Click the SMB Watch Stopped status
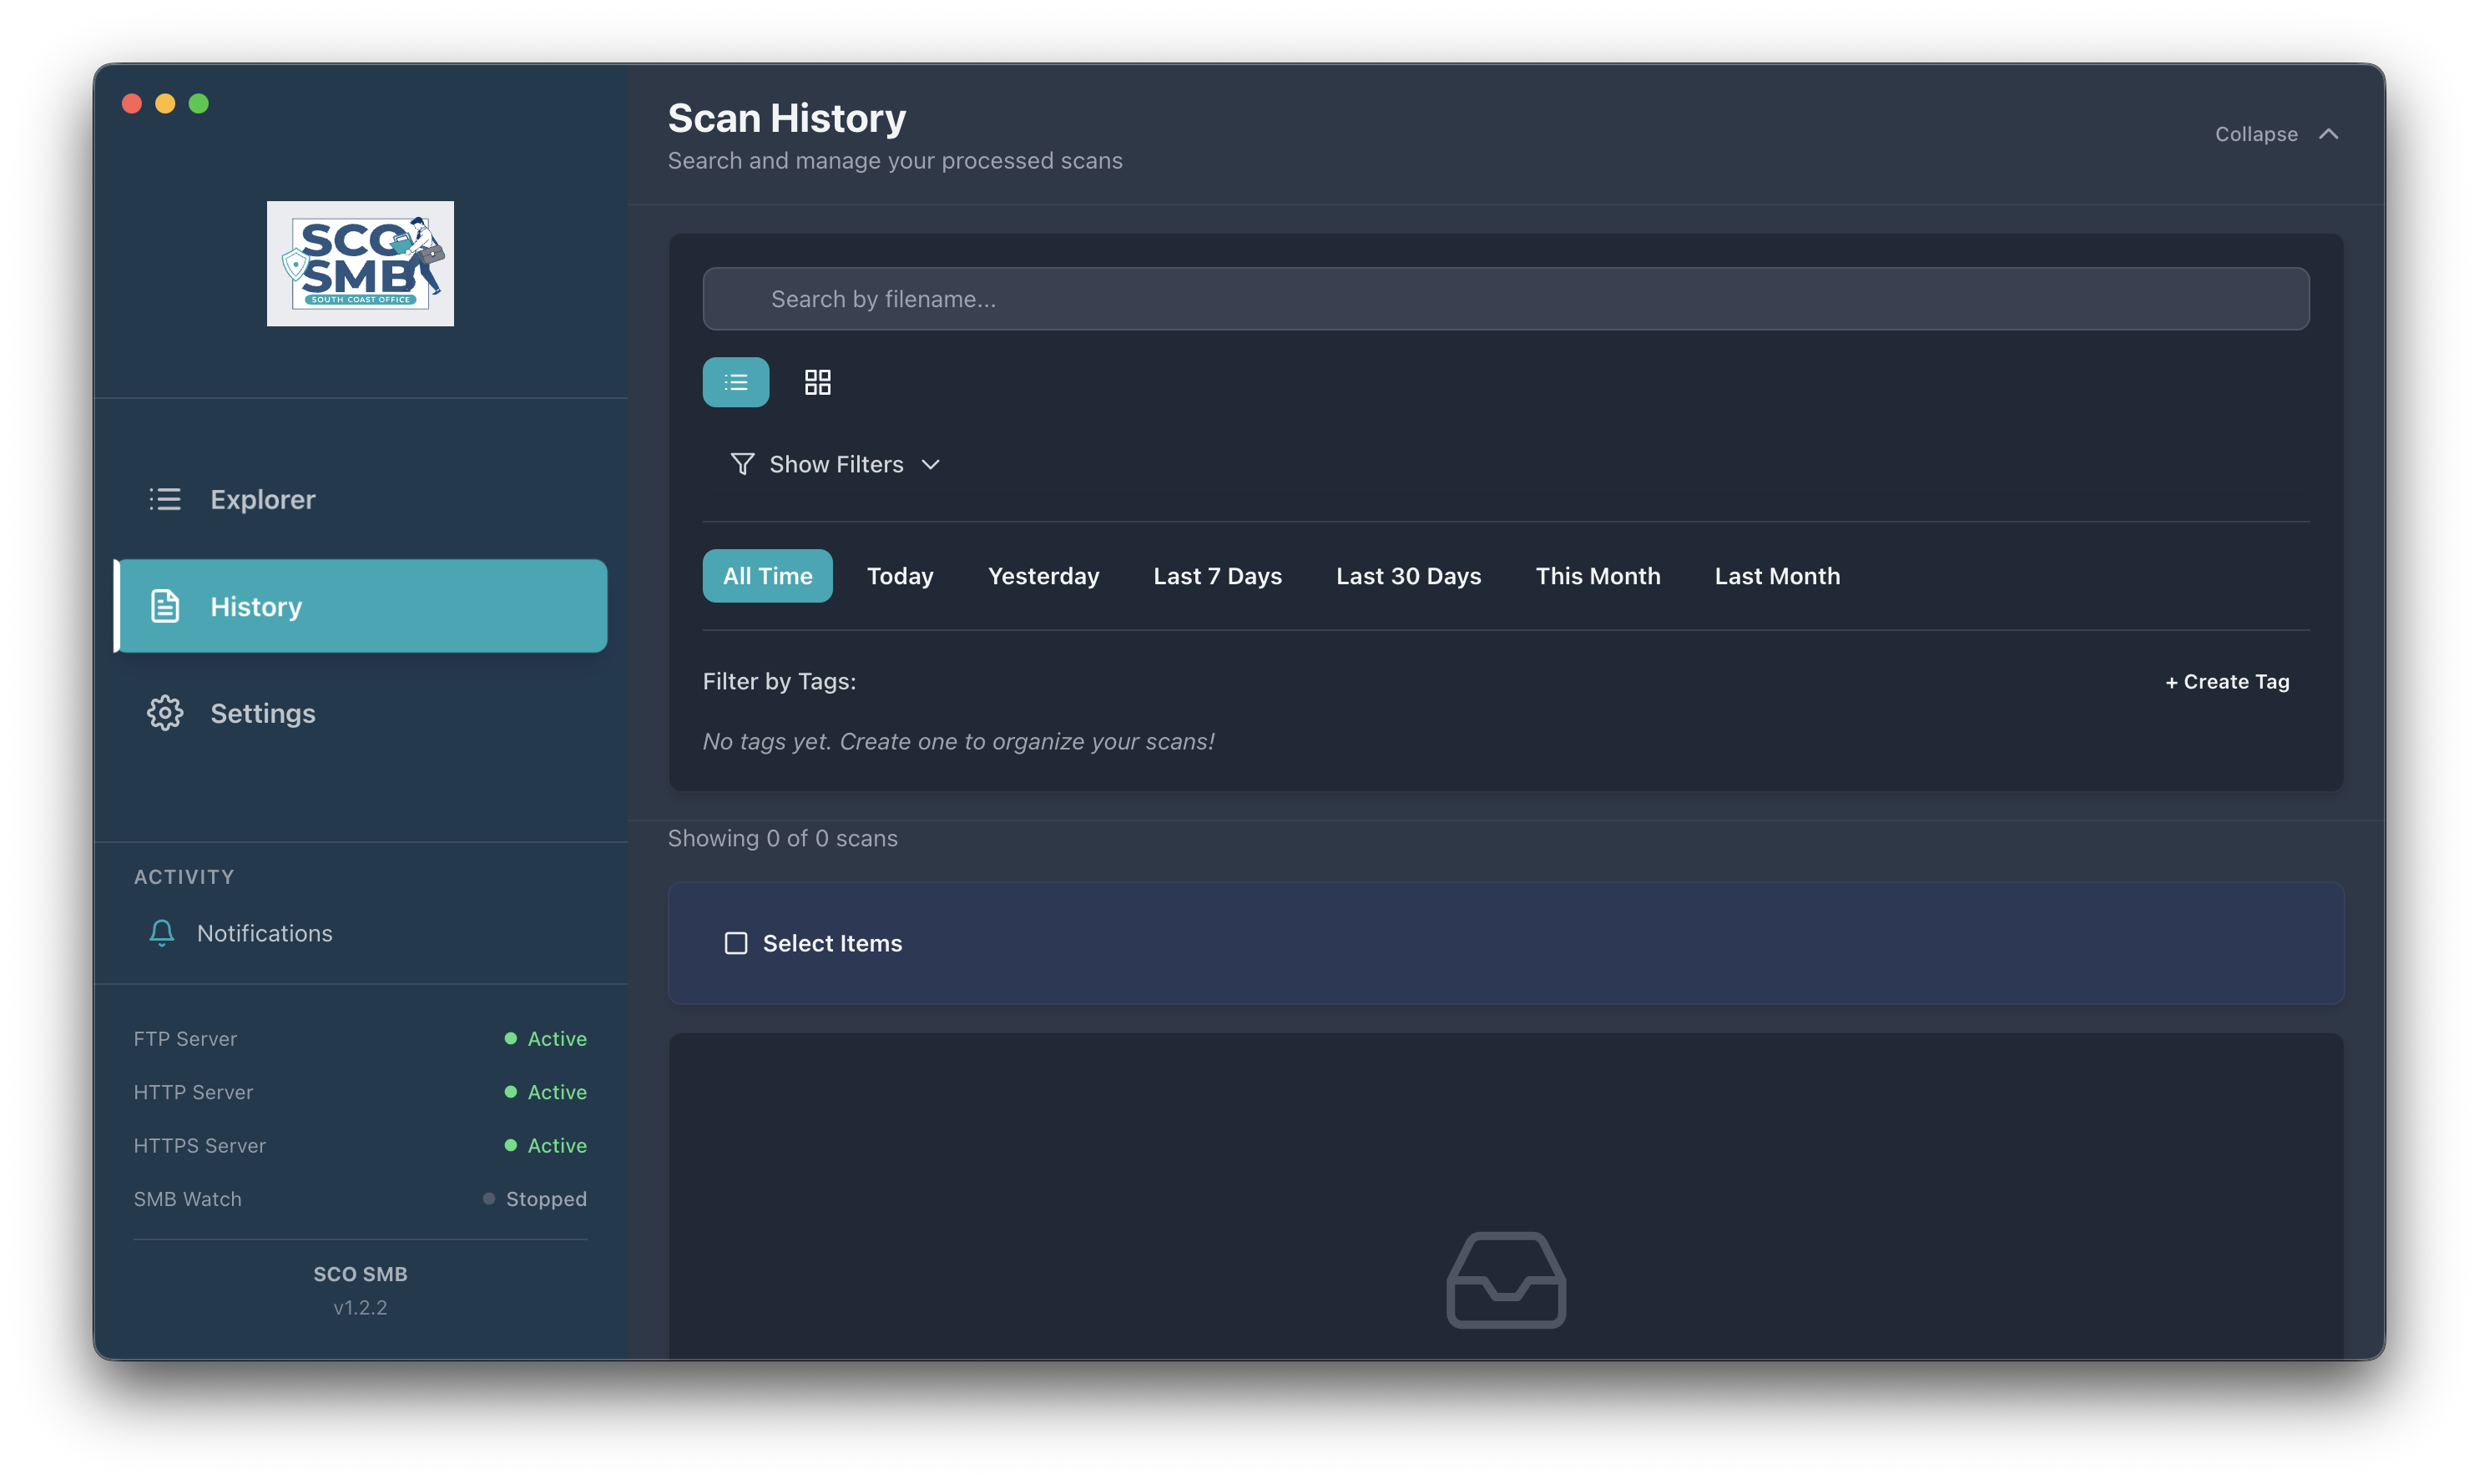This screenshot has height=1484, width=2479. click(534, 1198)
